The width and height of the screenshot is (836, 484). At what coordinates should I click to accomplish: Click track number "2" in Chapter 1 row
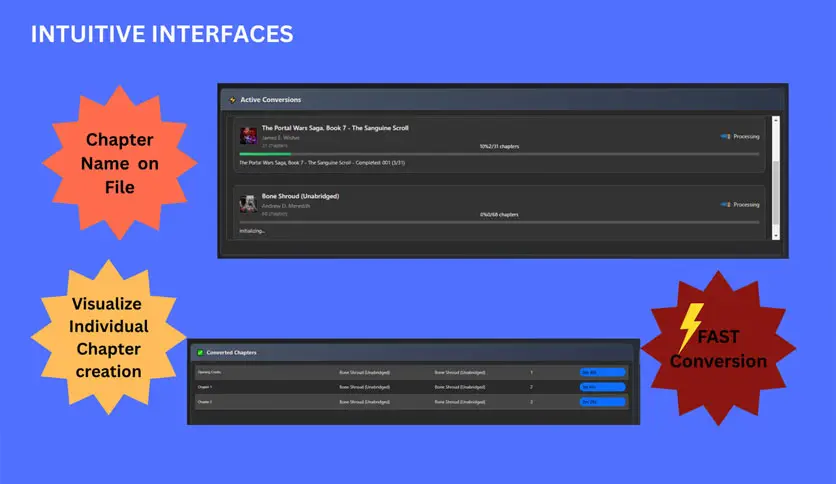point(531,387)
